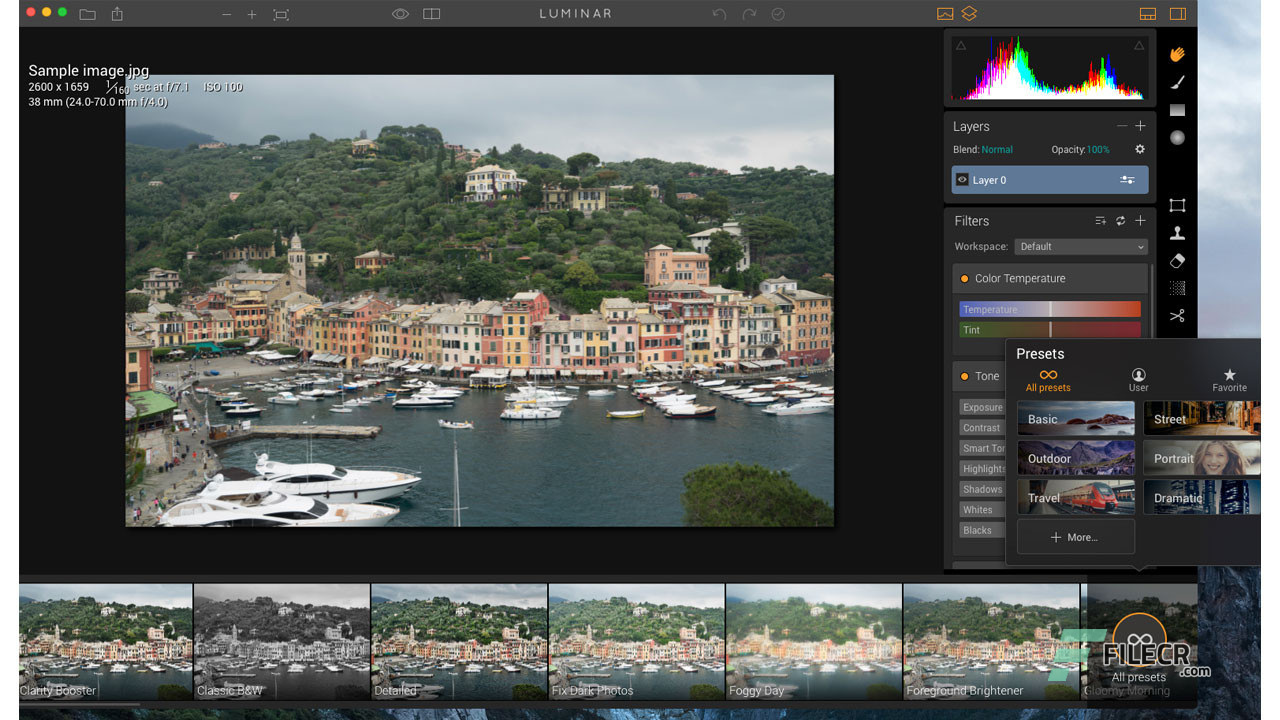Toggle histogram highlight clipping triangle on right
The height and width of the screenshot is (720, 1280).
click(1138, 45)
